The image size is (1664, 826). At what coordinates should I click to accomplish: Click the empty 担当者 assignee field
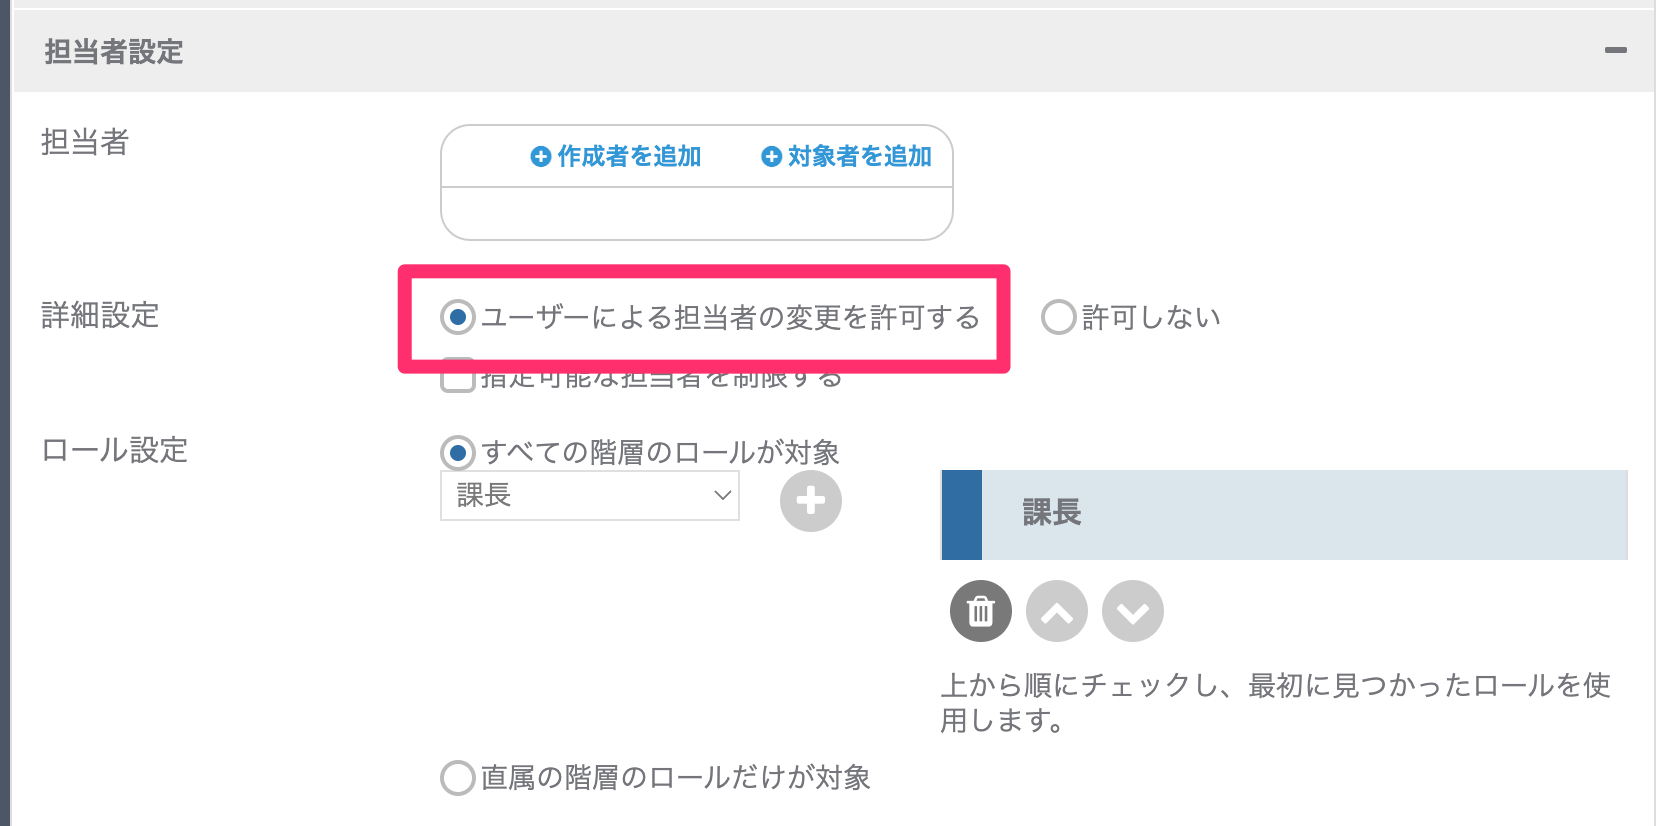pyautogui.click(x=696, y=213)
